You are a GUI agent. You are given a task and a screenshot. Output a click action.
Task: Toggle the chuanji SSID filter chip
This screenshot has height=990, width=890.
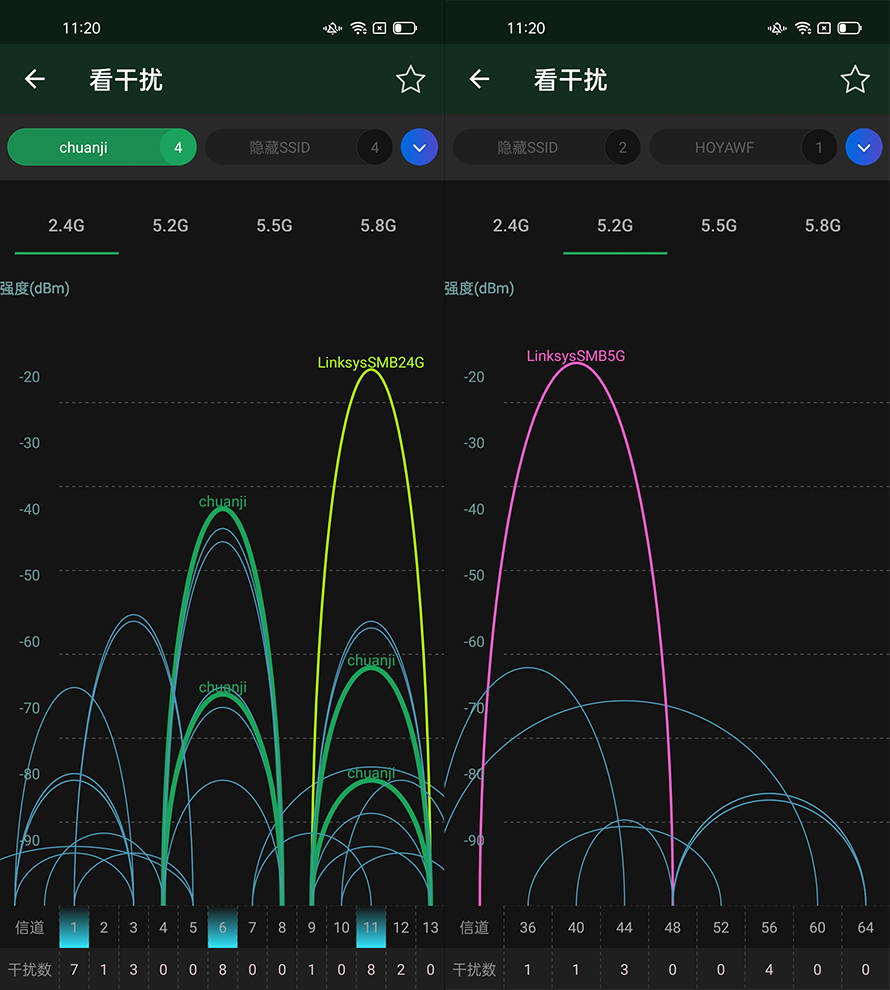click(x=84, y=148)
